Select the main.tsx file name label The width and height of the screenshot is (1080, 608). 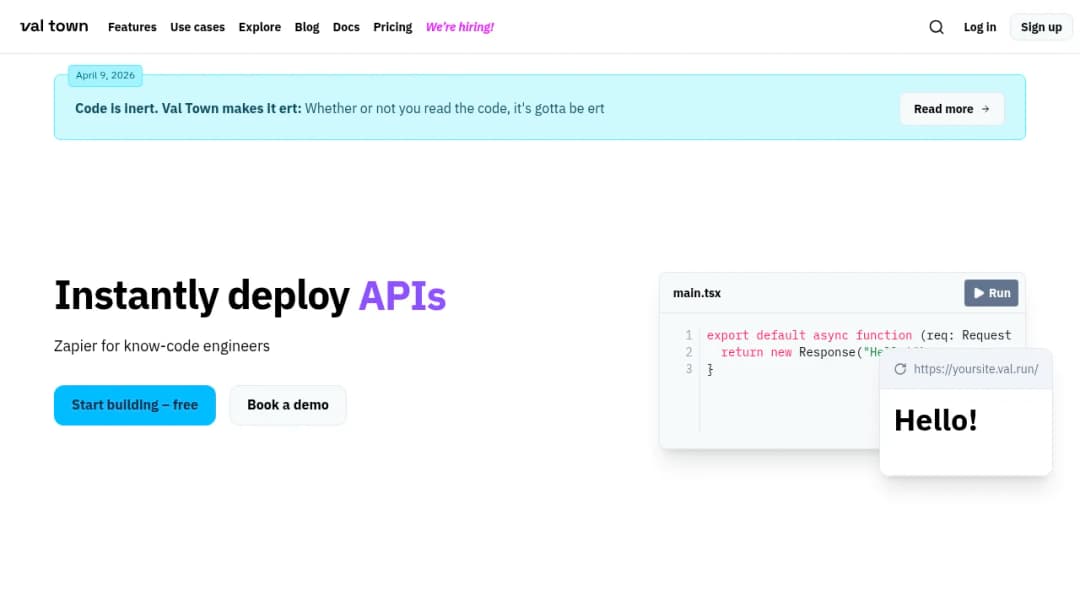[x=697, y=293]
